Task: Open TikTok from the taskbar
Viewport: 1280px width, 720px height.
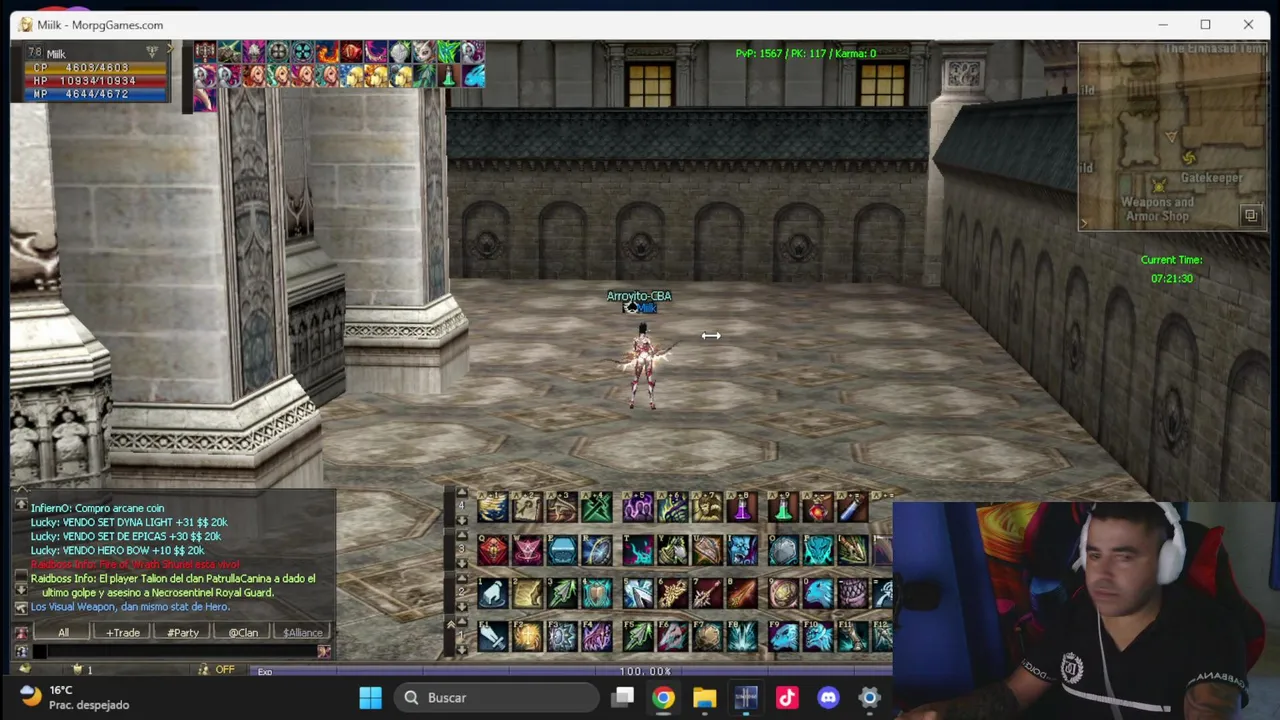Action: (x=787, y=698)
